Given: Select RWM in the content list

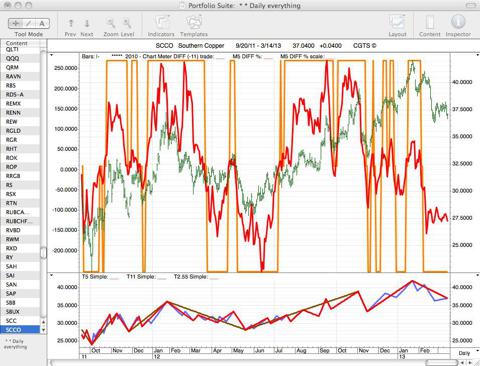Looking at the screenshot, I should [20, 239].
